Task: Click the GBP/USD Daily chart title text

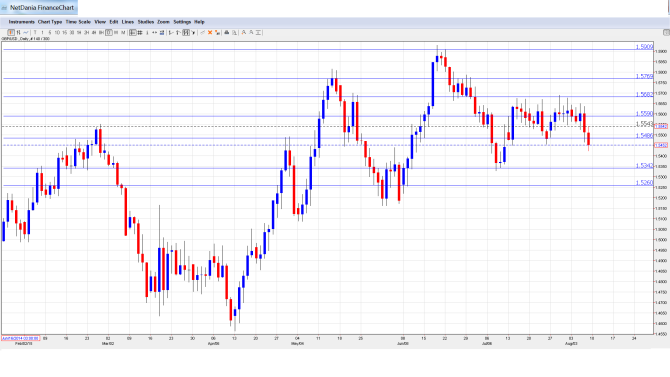Action: coord(26,38)
